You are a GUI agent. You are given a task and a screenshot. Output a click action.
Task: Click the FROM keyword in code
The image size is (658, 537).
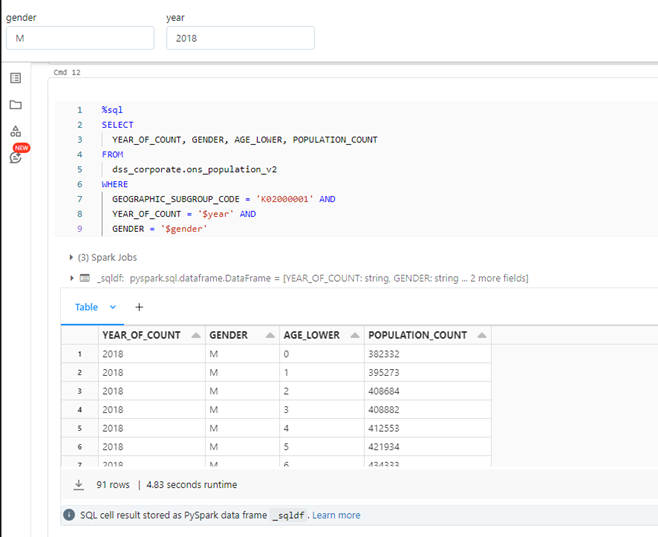point(112,155)
